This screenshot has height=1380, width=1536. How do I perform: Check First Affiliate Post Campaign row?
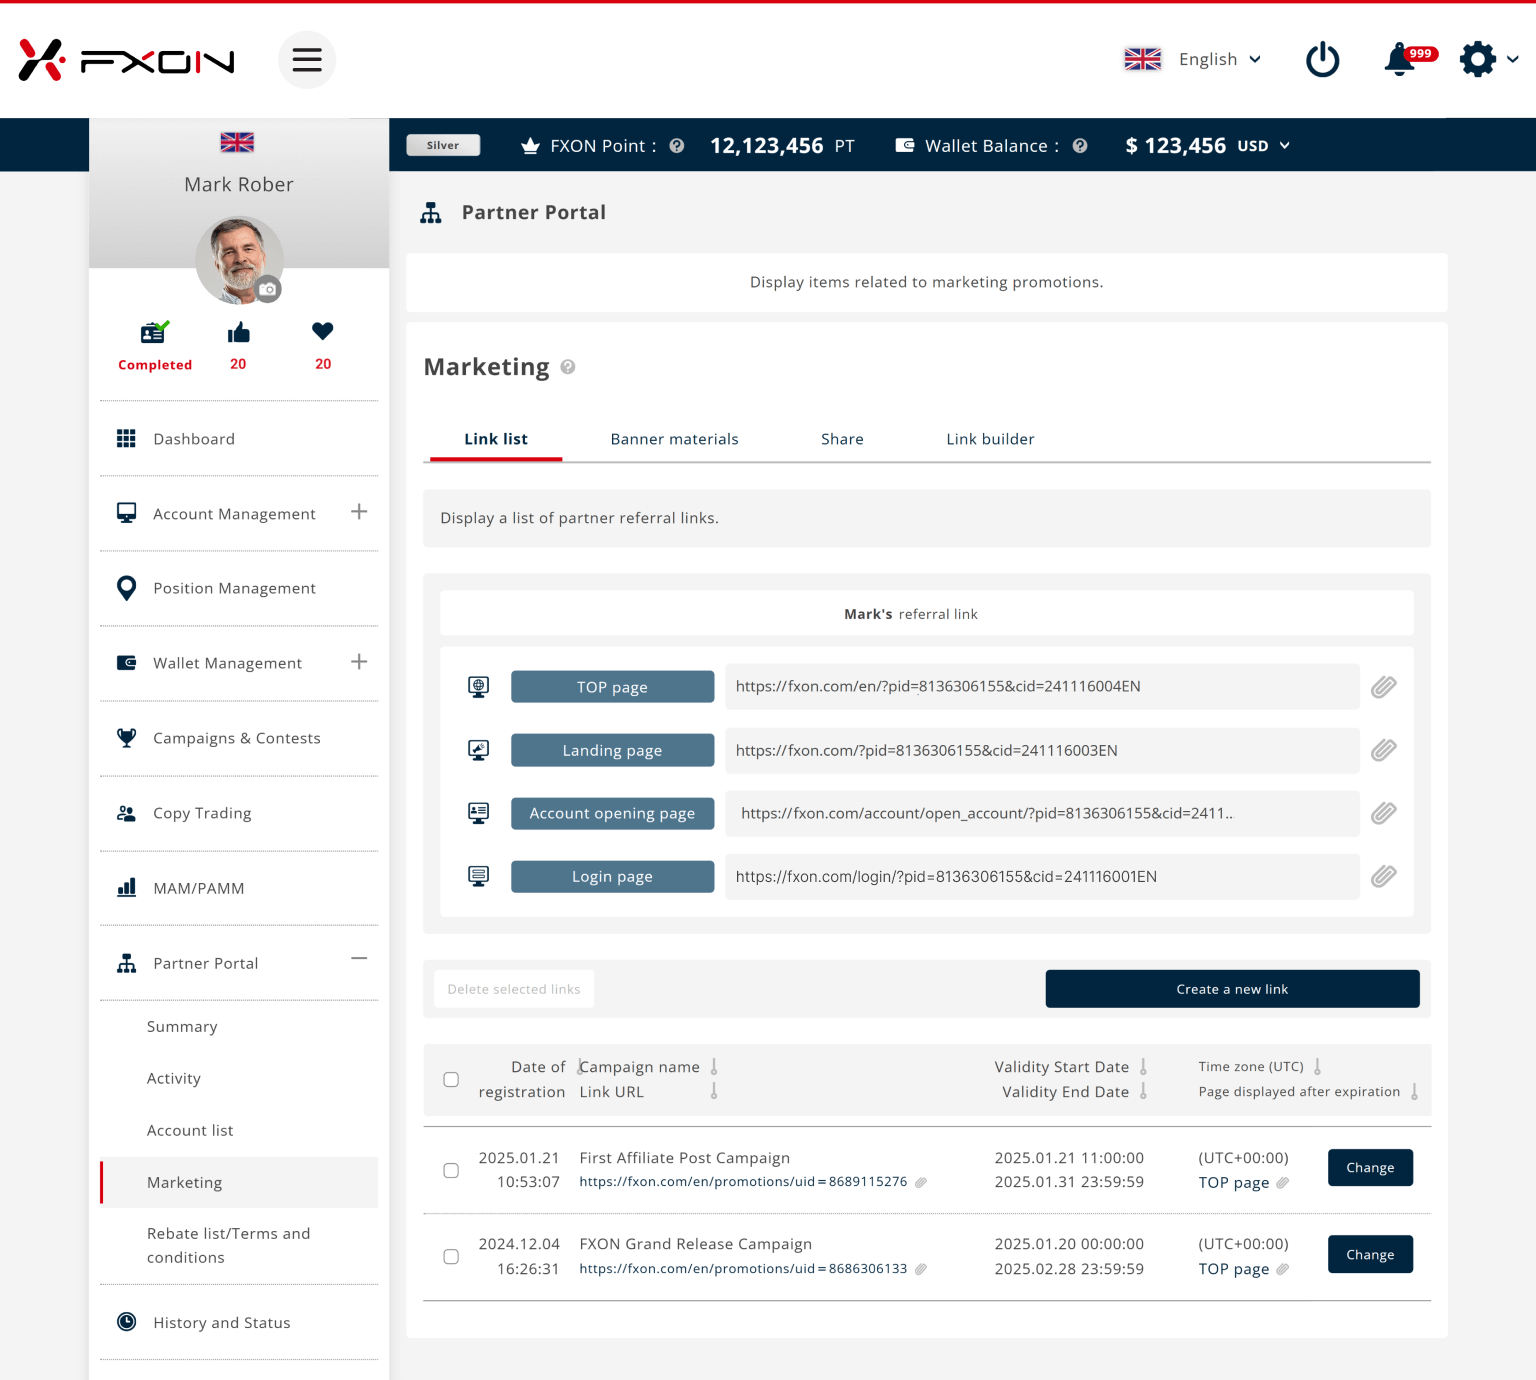451,1170
